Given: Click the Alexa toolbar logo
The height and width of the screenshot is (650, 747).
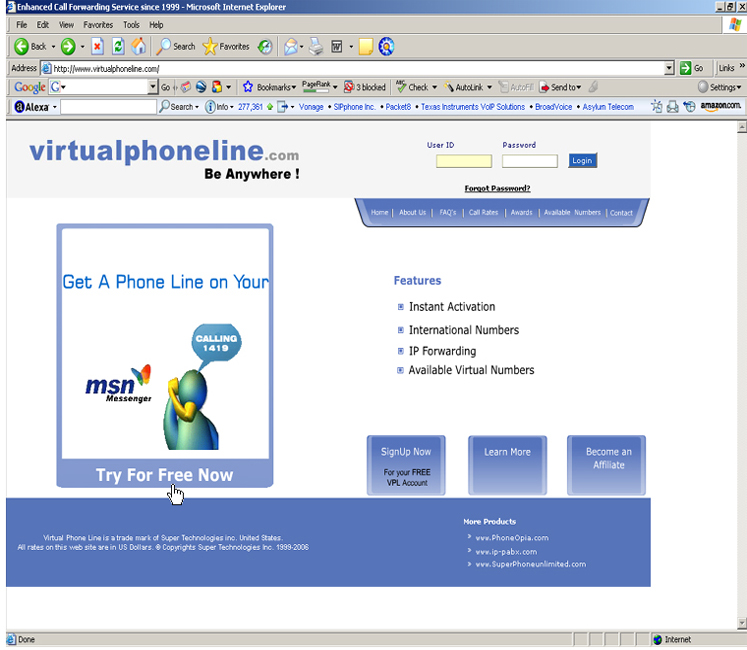Looking at the screenshot, I should [32, 107].
